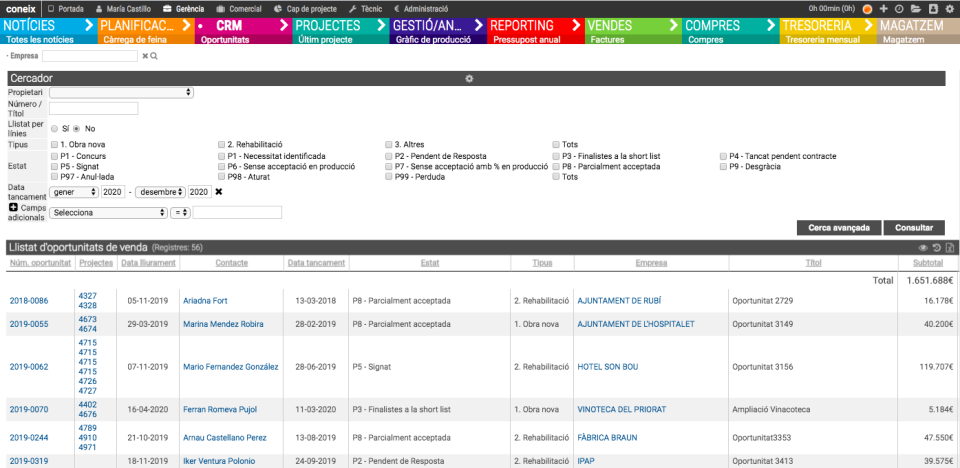Click the orange timer record button
This screenshot has width=960, height=468.
(x=867, y=8)
